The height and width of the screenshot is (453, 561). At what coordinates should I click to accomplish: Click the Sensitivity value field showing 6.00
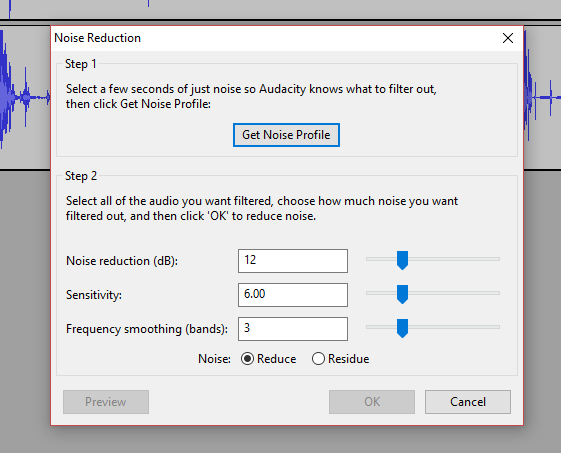point(293,295)
